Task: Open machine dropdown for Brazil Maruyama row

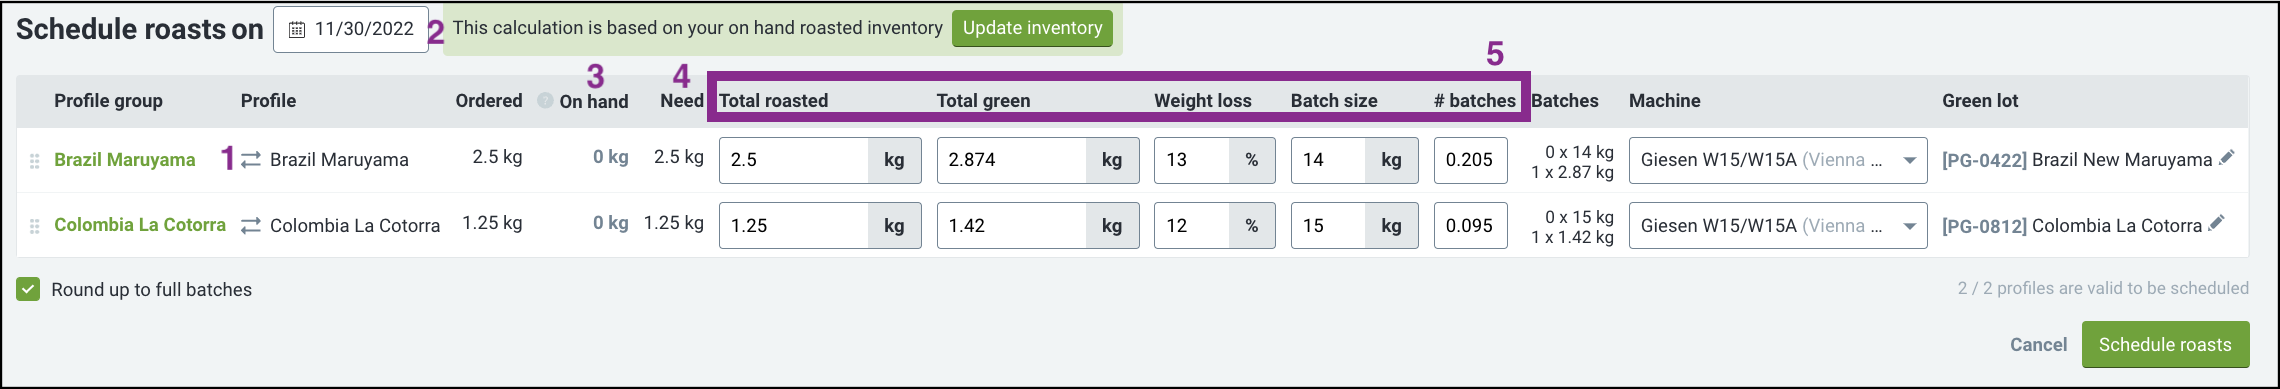Action: coord(1778,160)
